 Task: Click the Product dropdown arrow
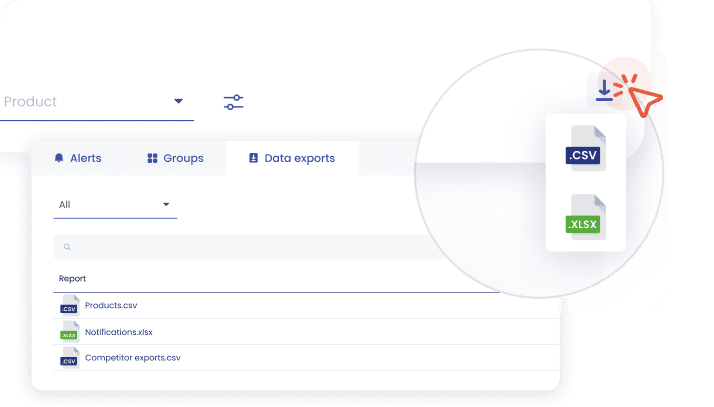pyautogui.click(x=179, y=101)
